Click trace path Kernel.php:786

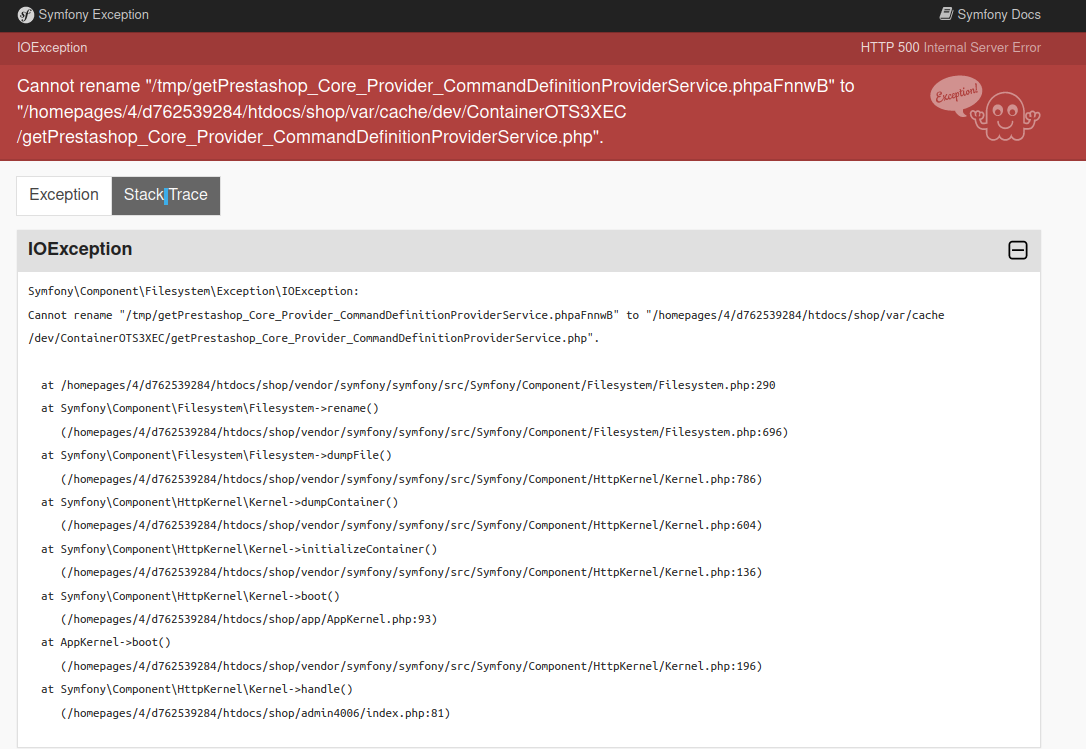(411, 479)
